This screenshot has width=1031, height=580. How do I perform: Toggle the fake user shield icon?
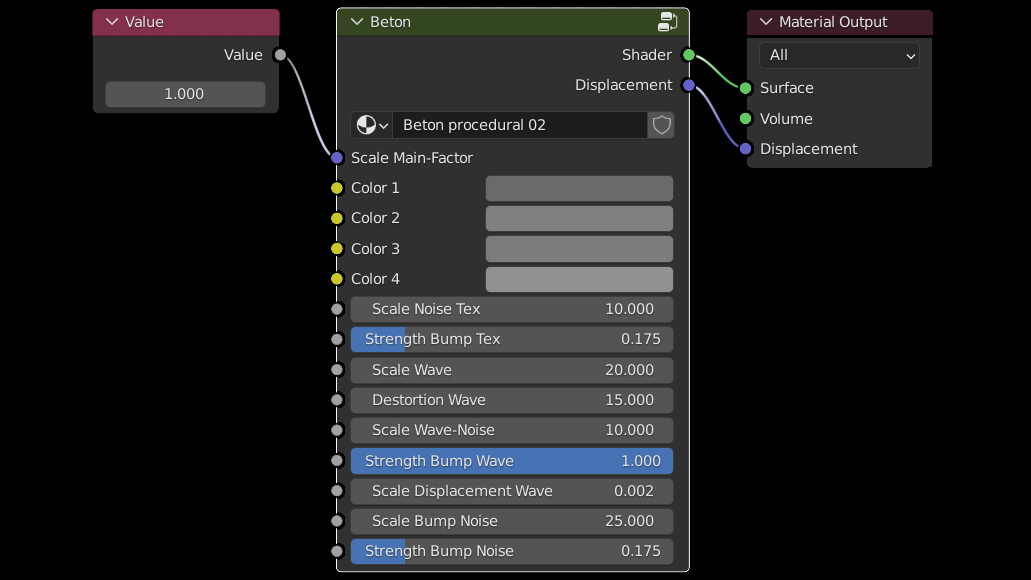click(x=661, y=125)
